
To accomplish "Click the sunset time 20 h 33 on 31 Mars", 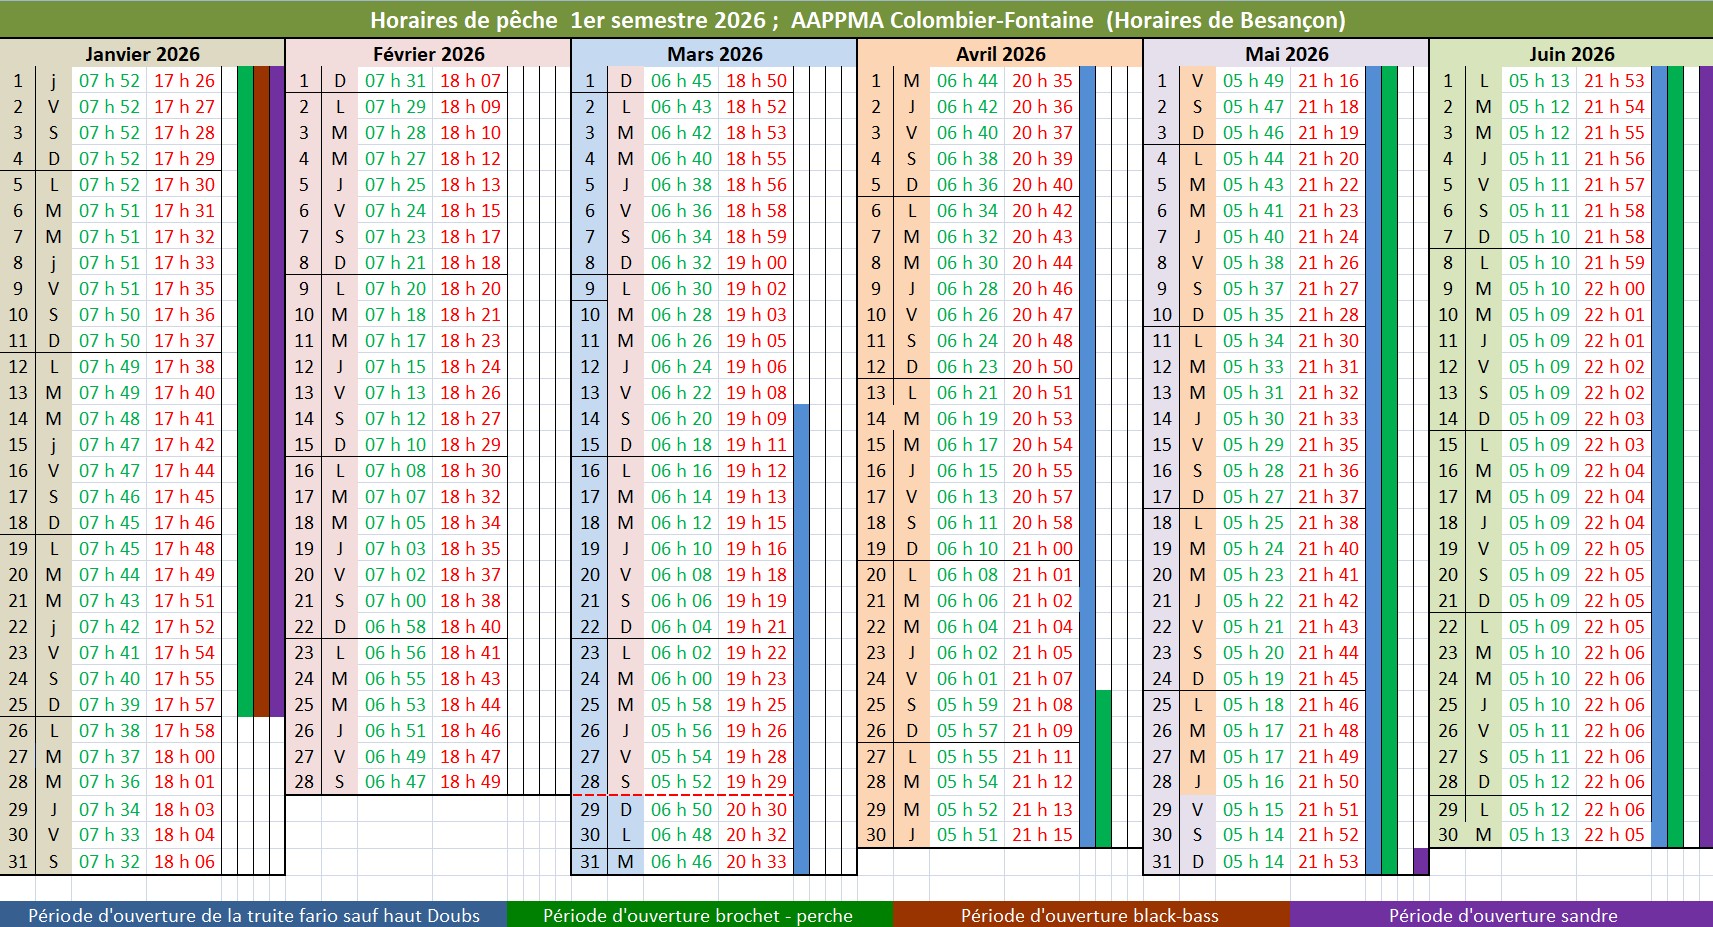I will pos(756,861).
